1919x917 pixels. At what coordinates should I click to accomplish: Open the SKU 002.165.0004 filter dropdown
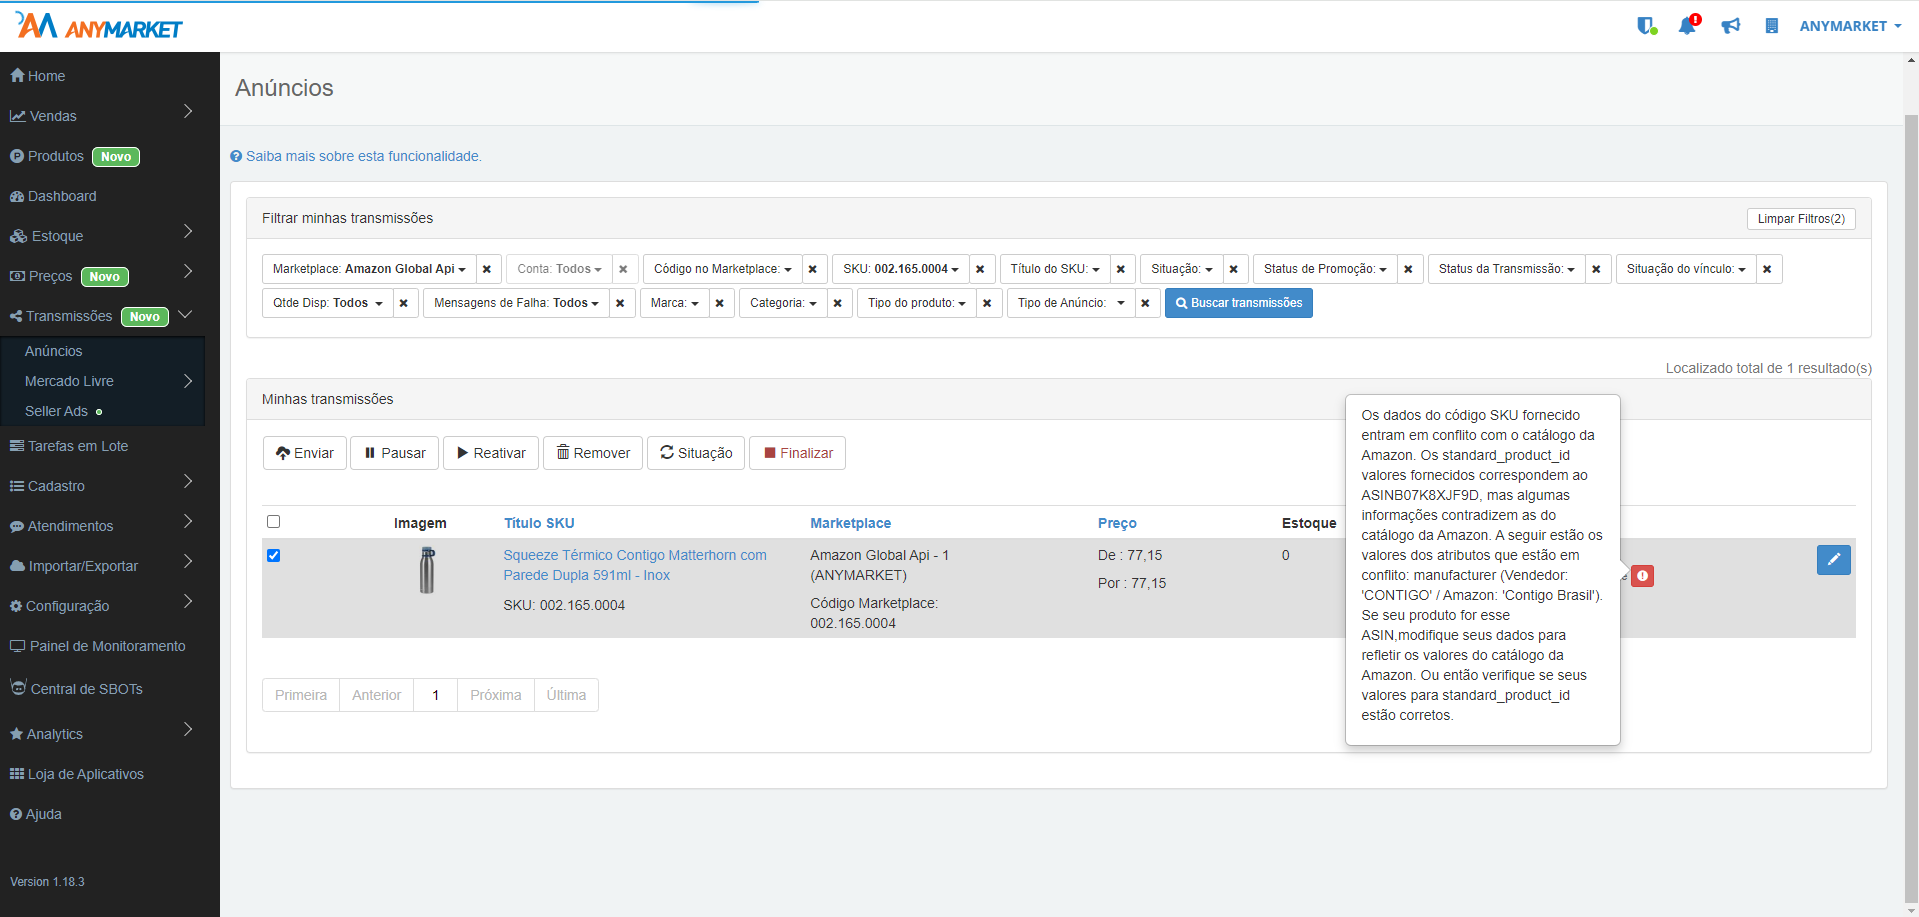(x=900, y=269)
